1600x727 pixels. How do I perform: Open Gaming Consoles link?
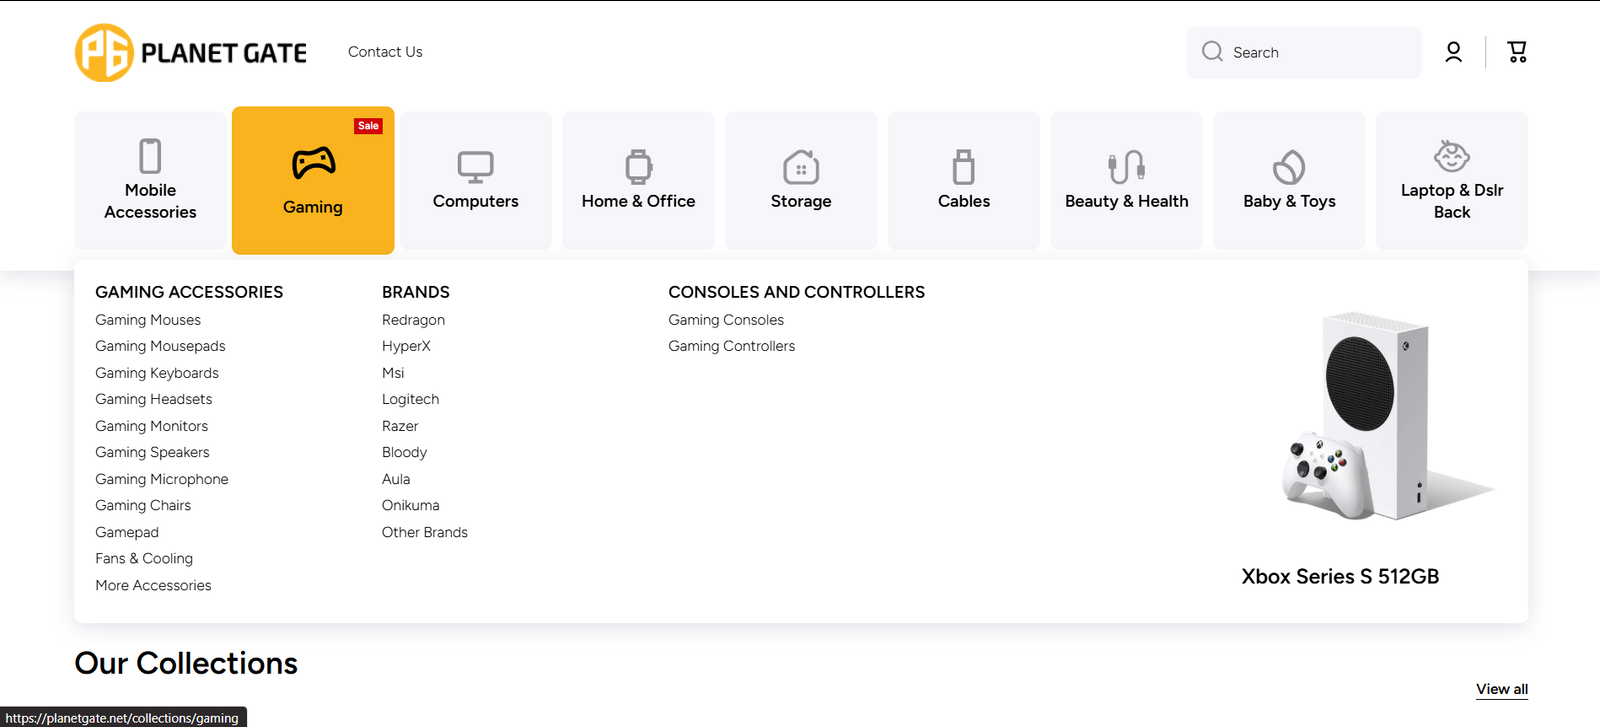[x=726, y=320]
